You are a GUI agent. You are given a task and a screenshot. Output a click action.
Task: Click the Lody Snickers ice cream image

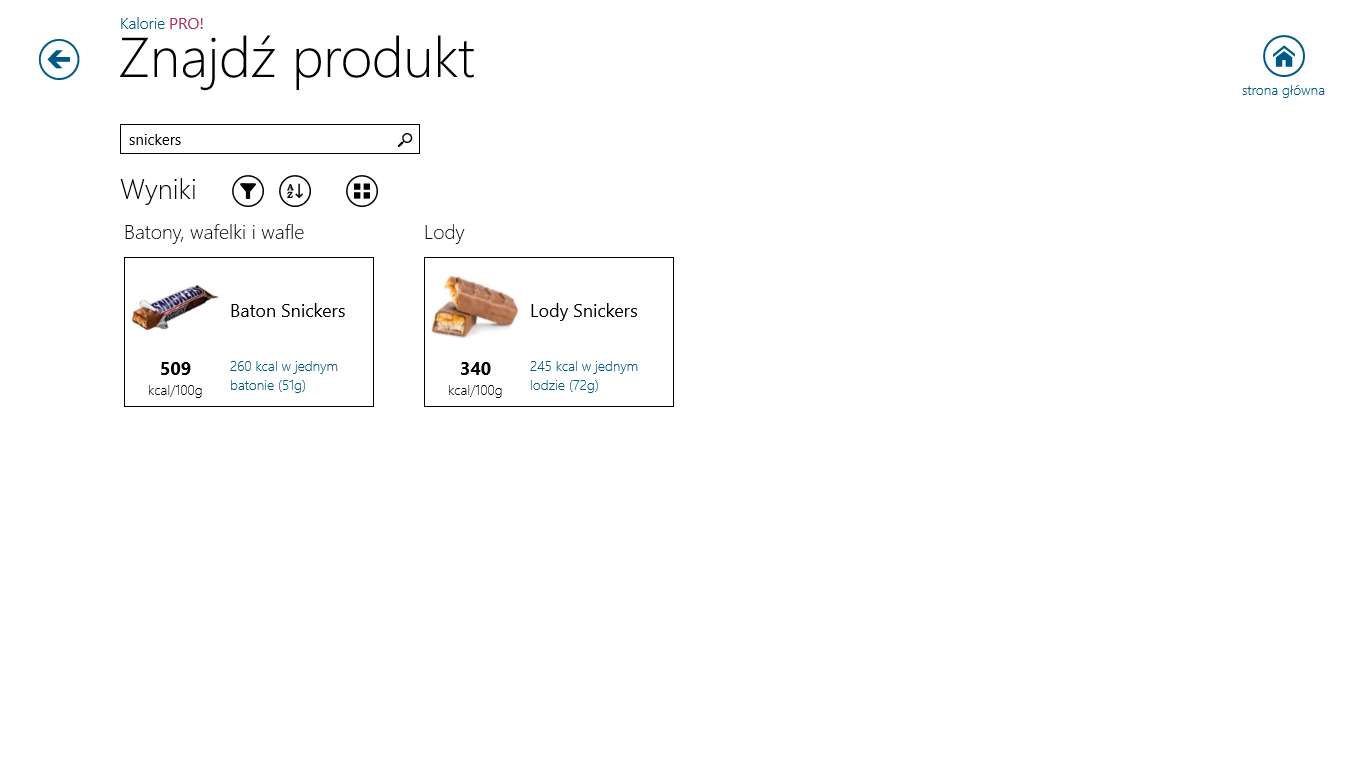[x=475, y=307]
